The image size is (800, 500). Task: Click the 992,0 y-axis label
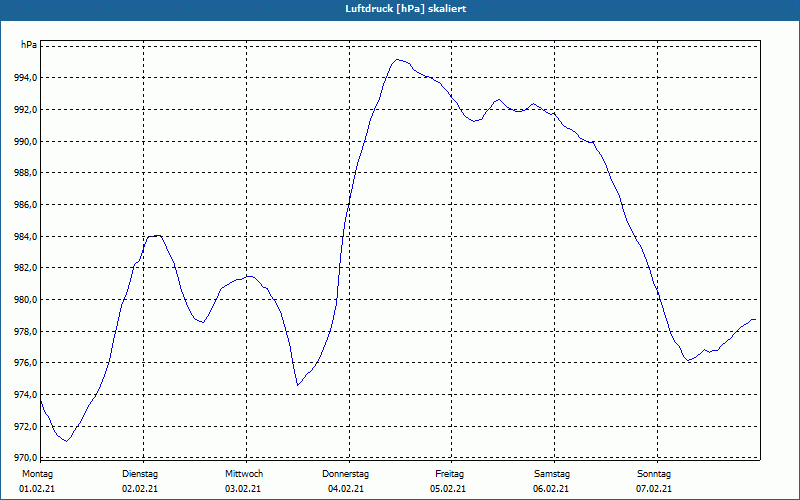(x=26, y=109)
